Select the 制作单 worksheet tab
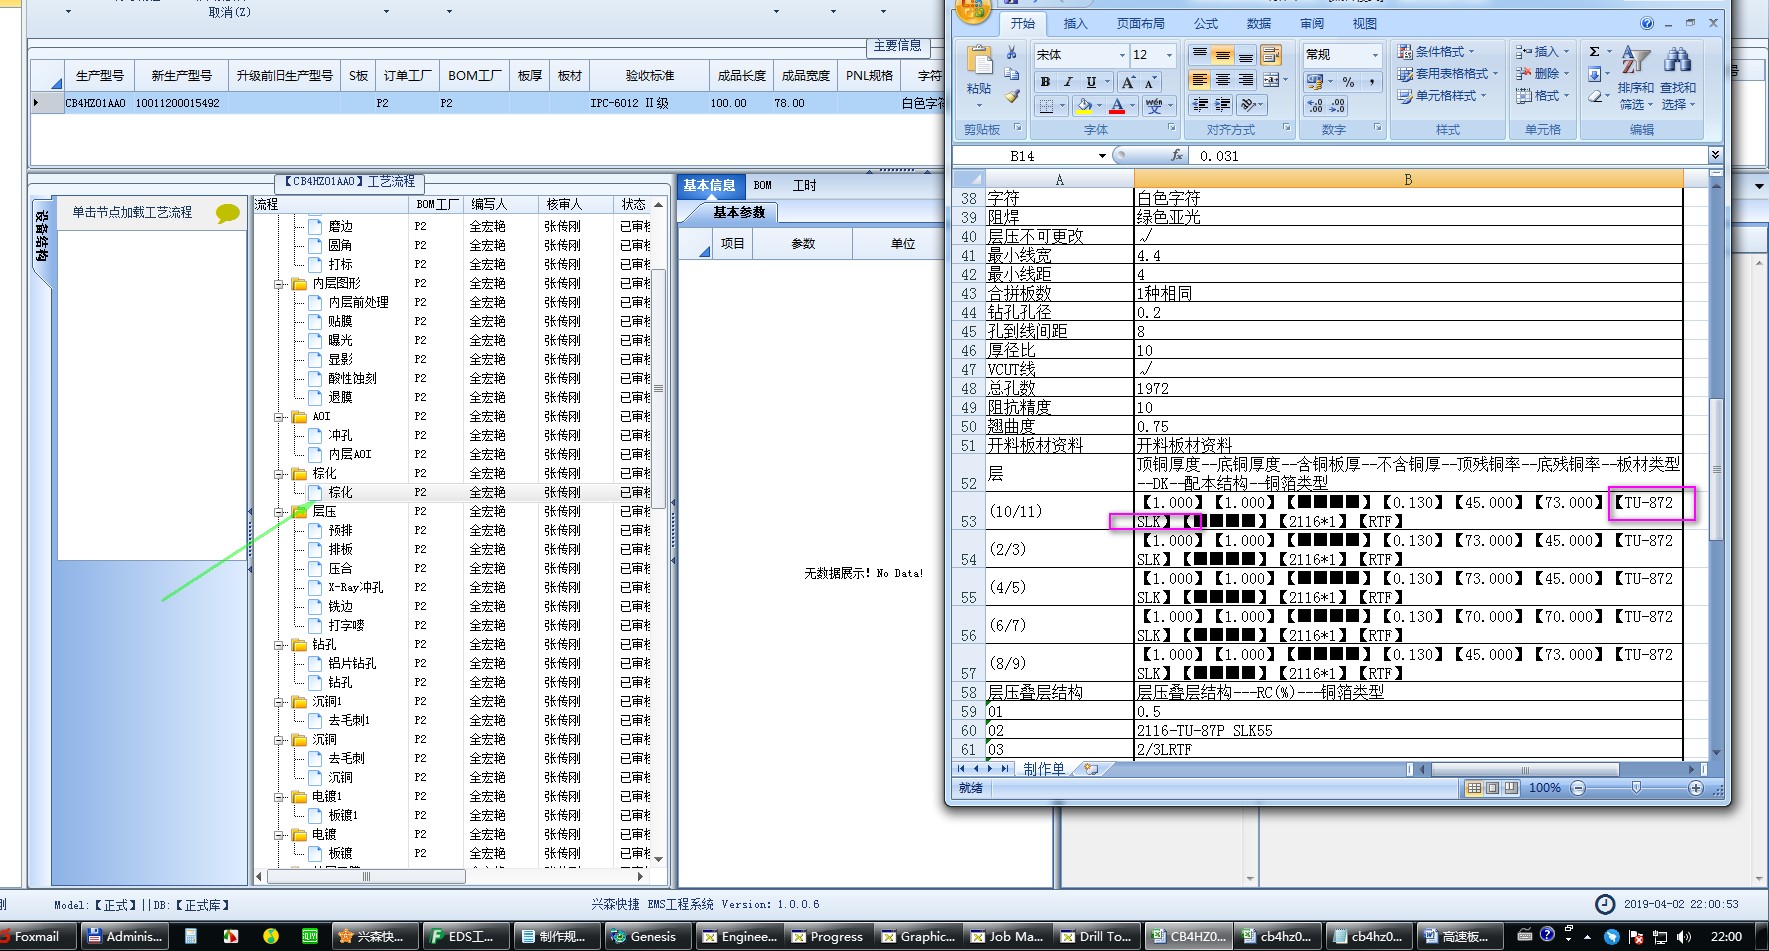Screen dimensions: 1769x951 tap(1044, 769)
